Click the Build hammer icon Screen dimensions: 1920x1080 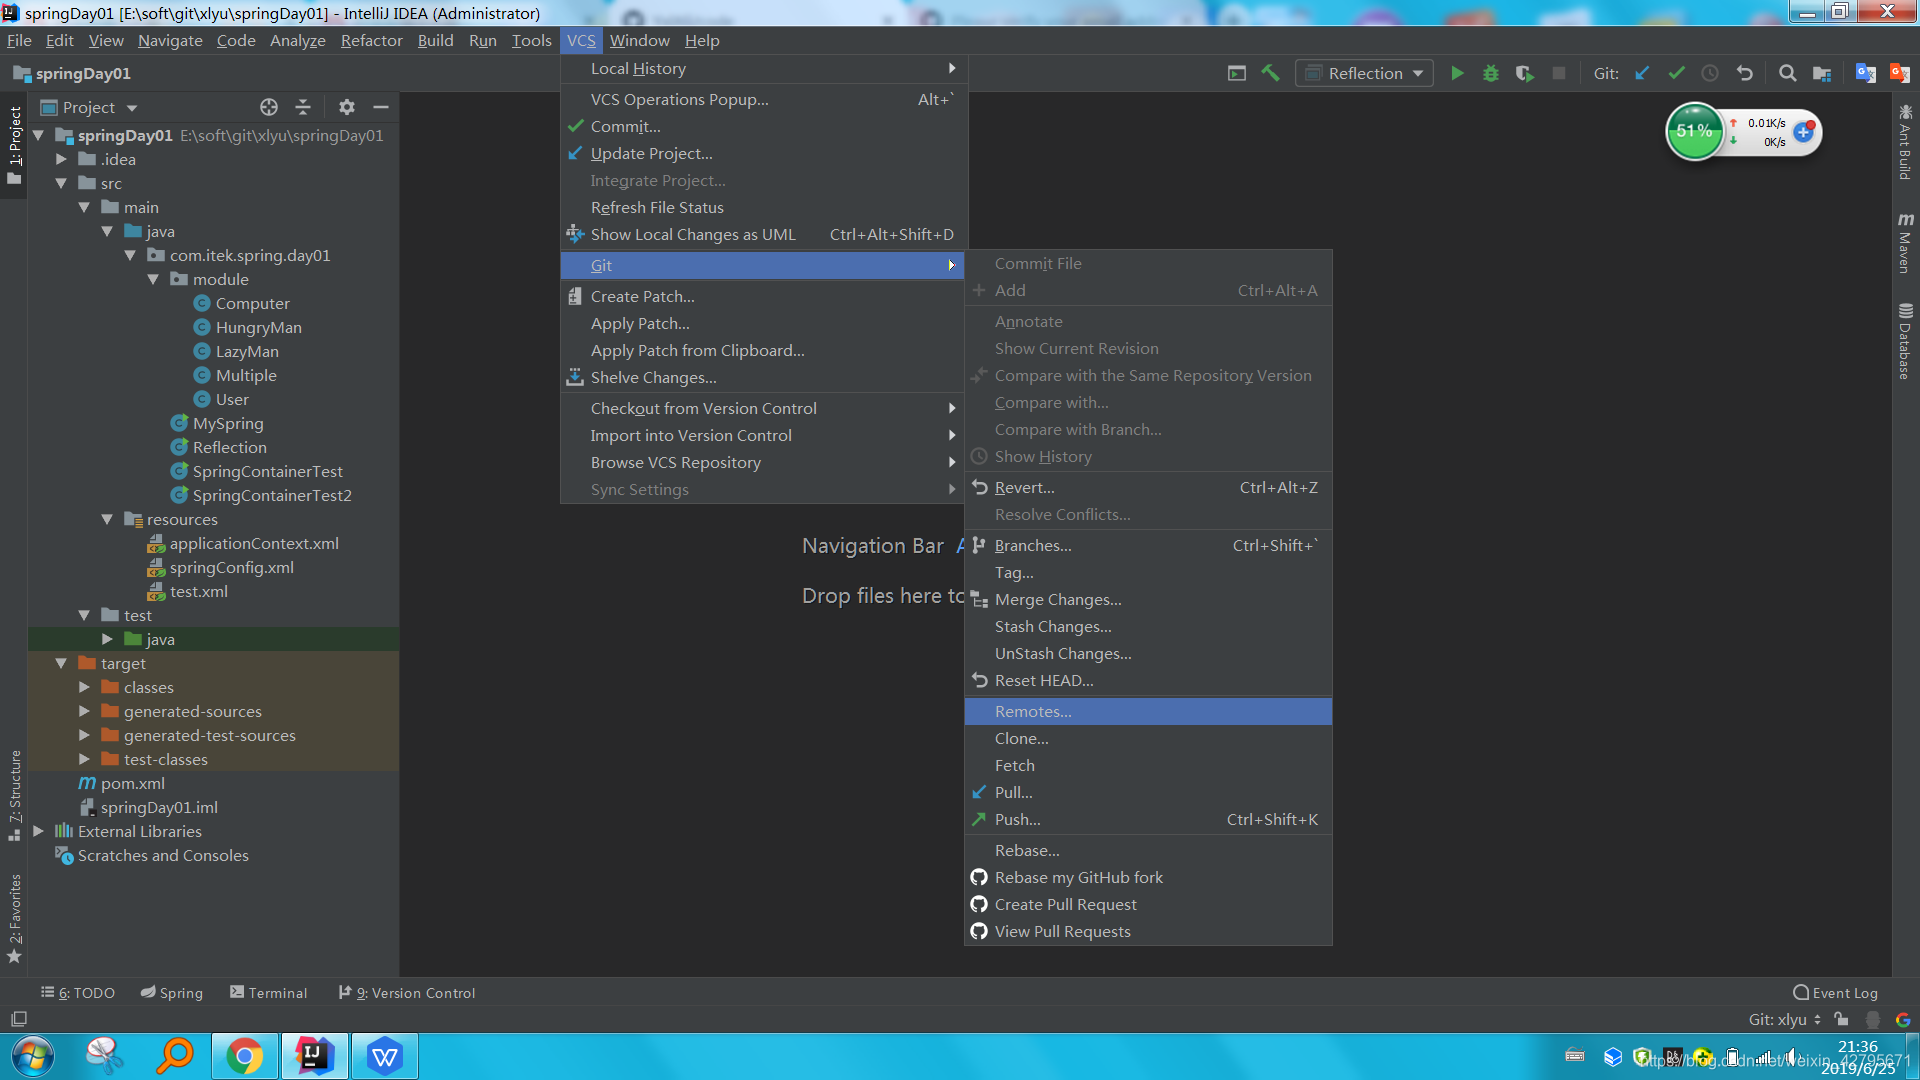(x=1270, y=73)
